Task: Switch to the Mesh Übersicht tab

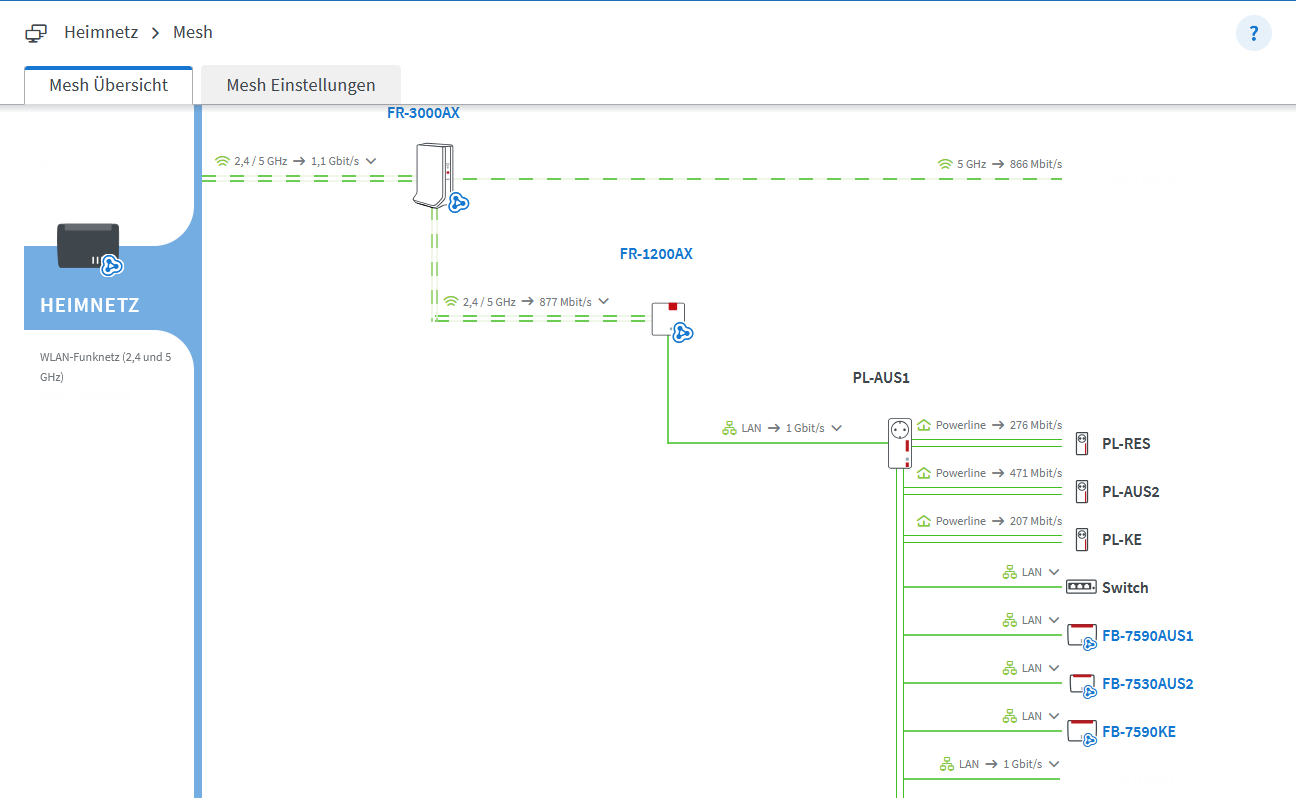Action: [x=109, y=85]
